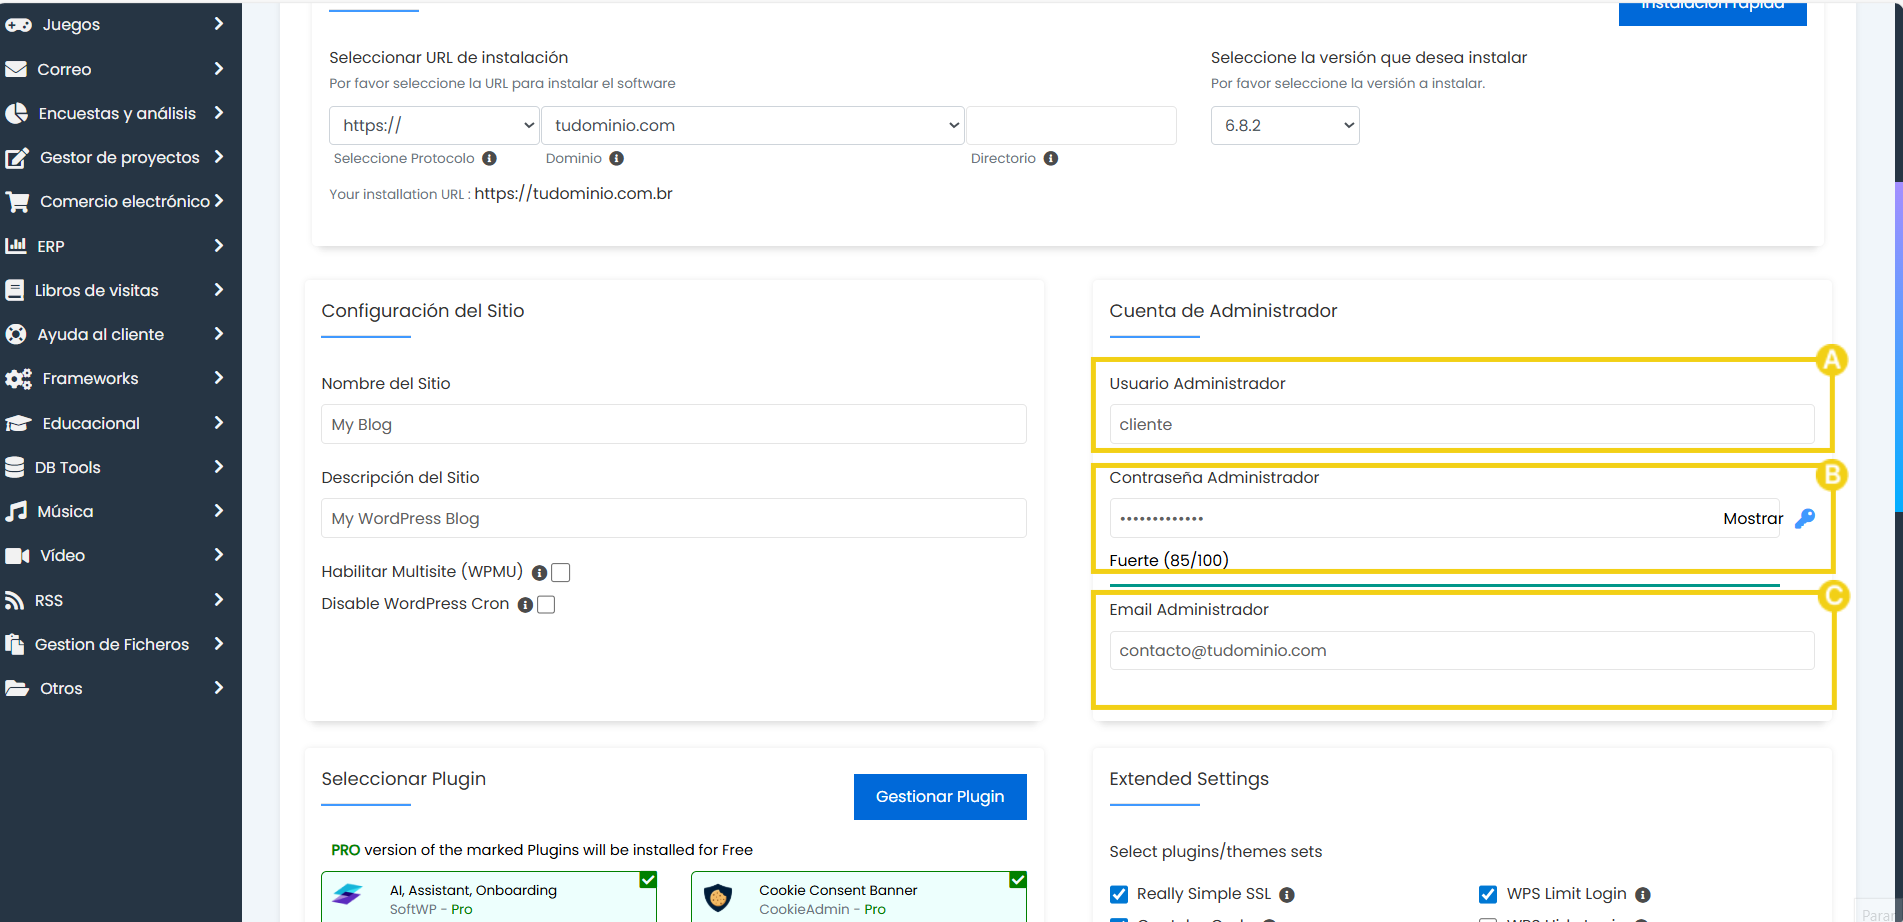Viewport: 1903px width, 922px height.
Task: Open the https:// protocol dropdown
Action: coord(434,125)
